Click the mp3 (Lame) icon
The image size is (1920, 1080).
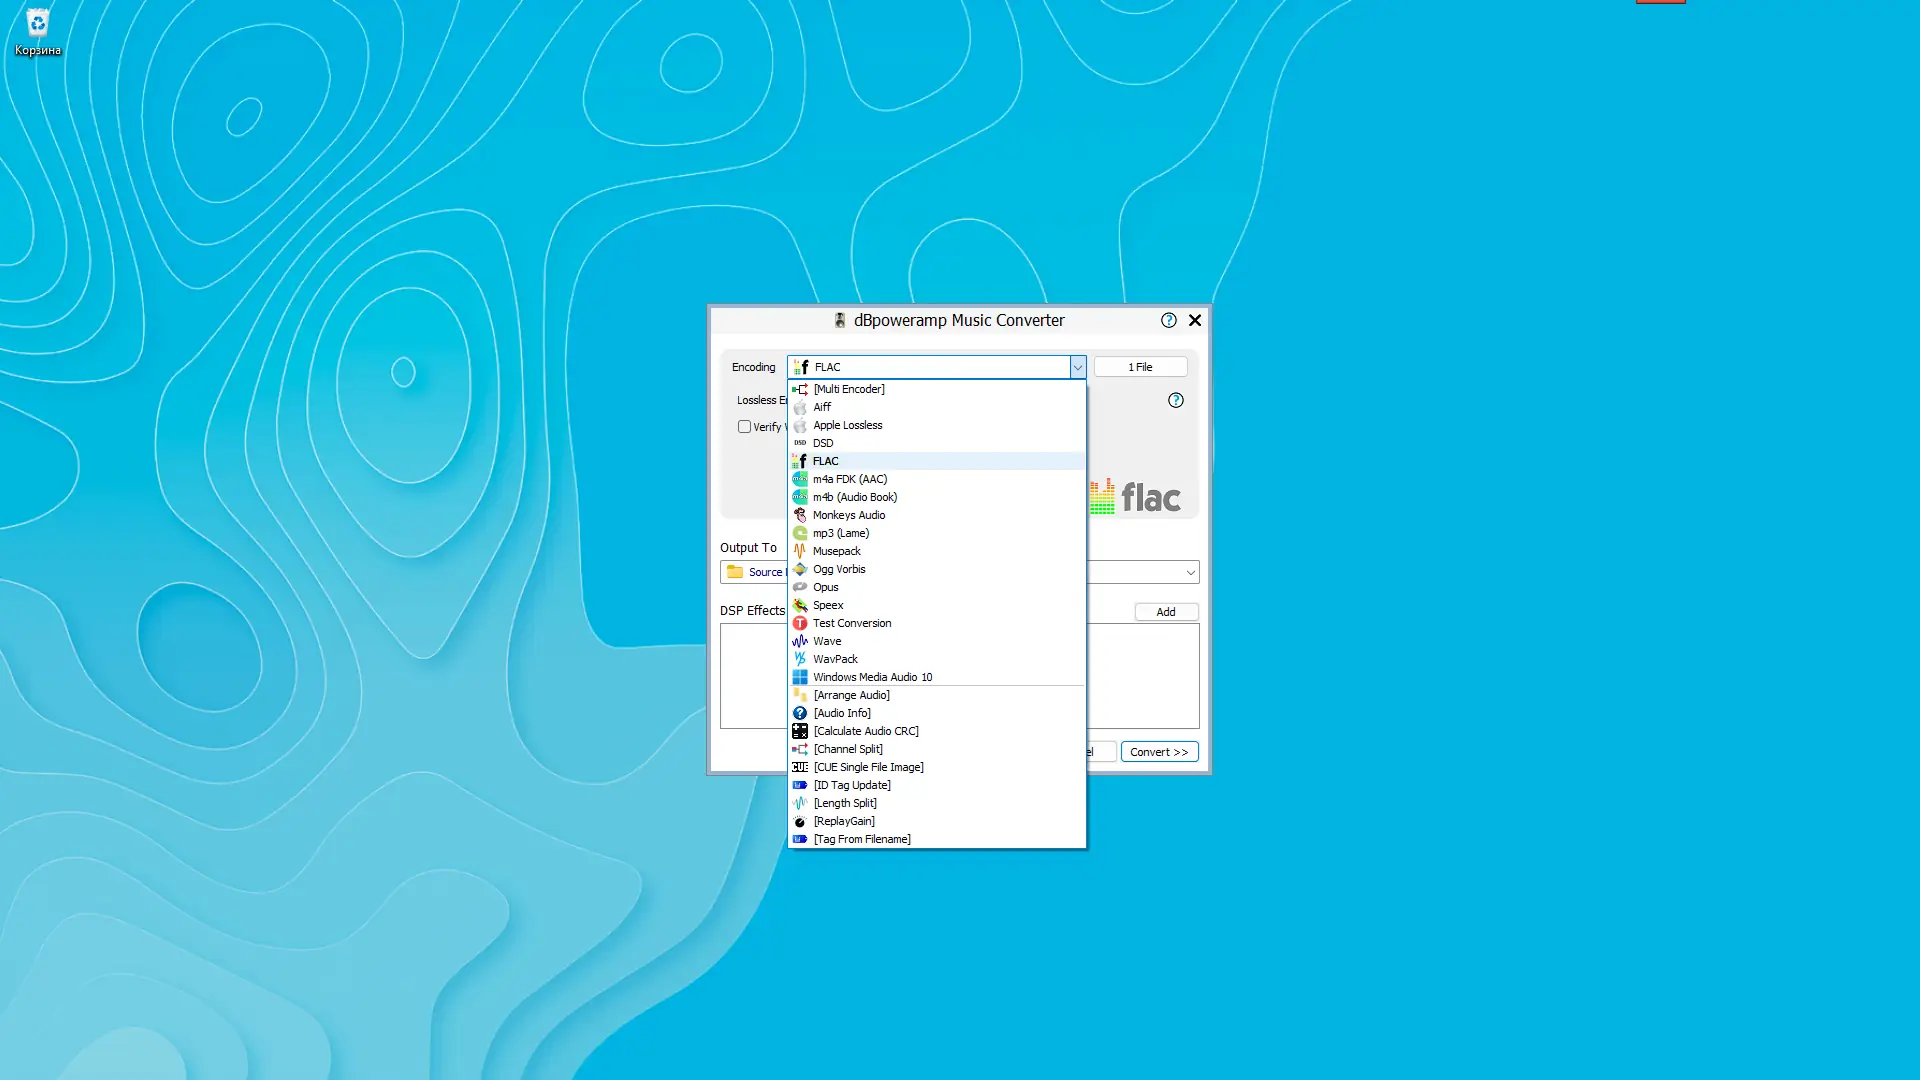click(x=800, y=533)
